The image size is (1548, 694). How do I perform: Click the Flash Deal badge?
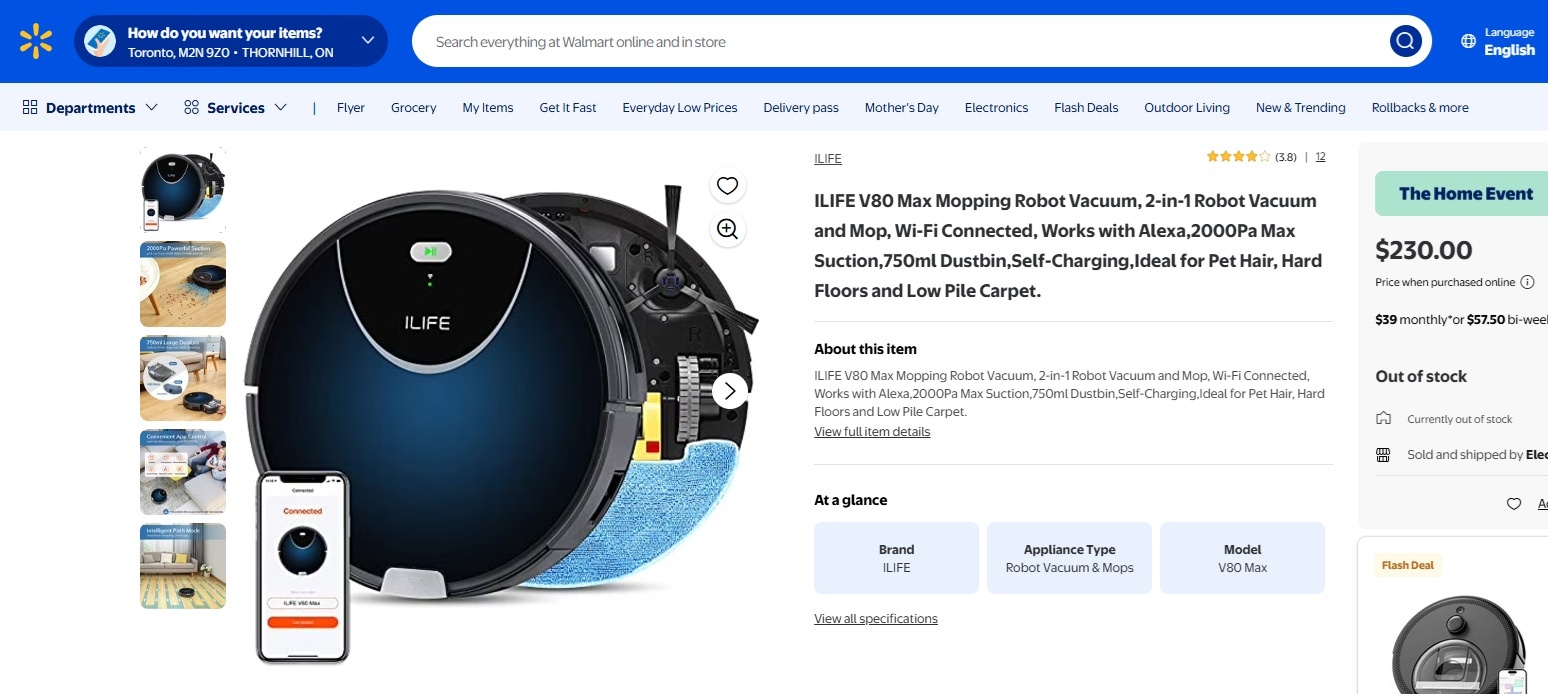click(1408, 565)
